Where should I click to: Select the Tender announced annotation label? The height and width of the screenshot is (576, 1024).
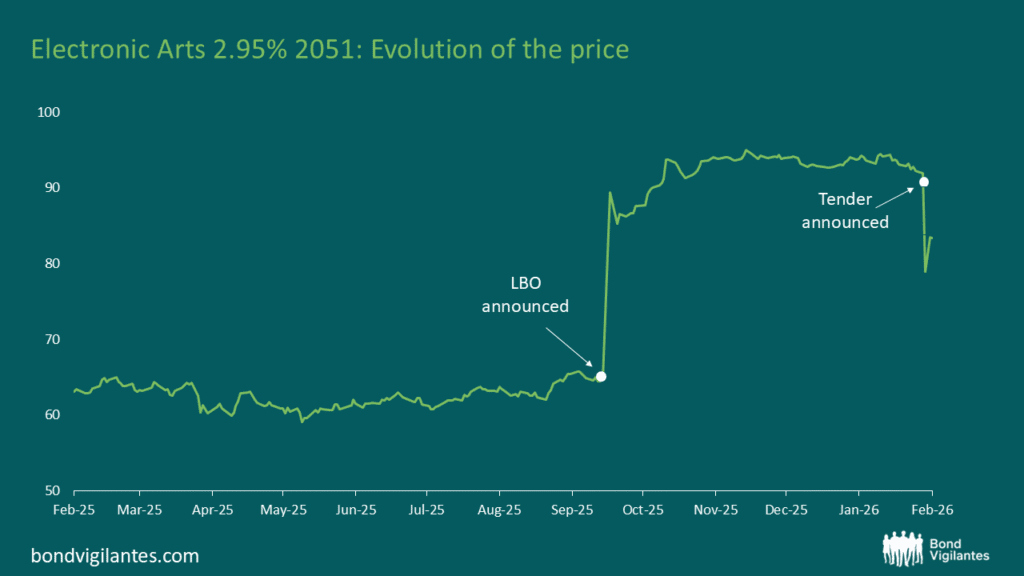pyautogui.click(x=845, y=211)
